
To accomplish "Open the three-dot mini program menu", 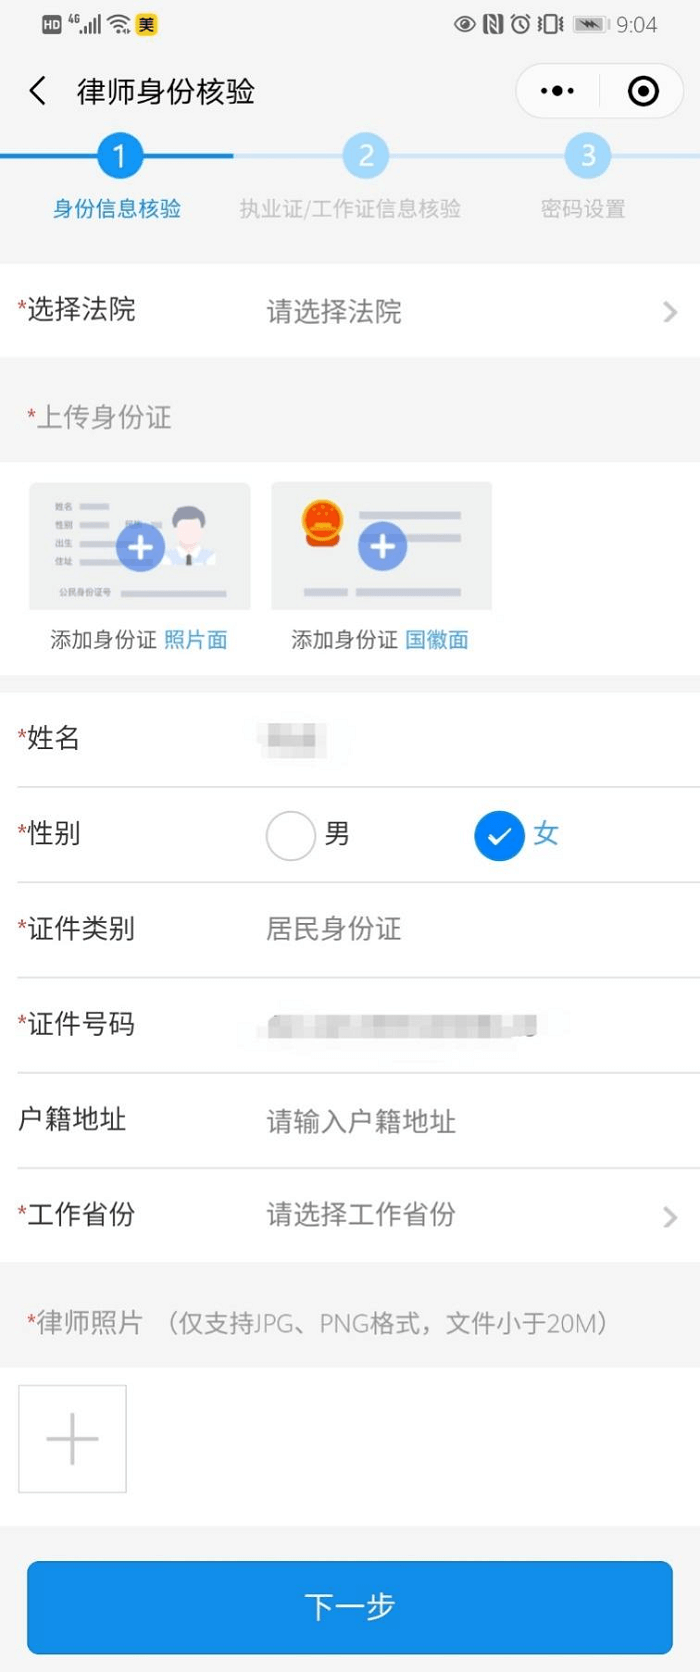I will click(557, 91).
